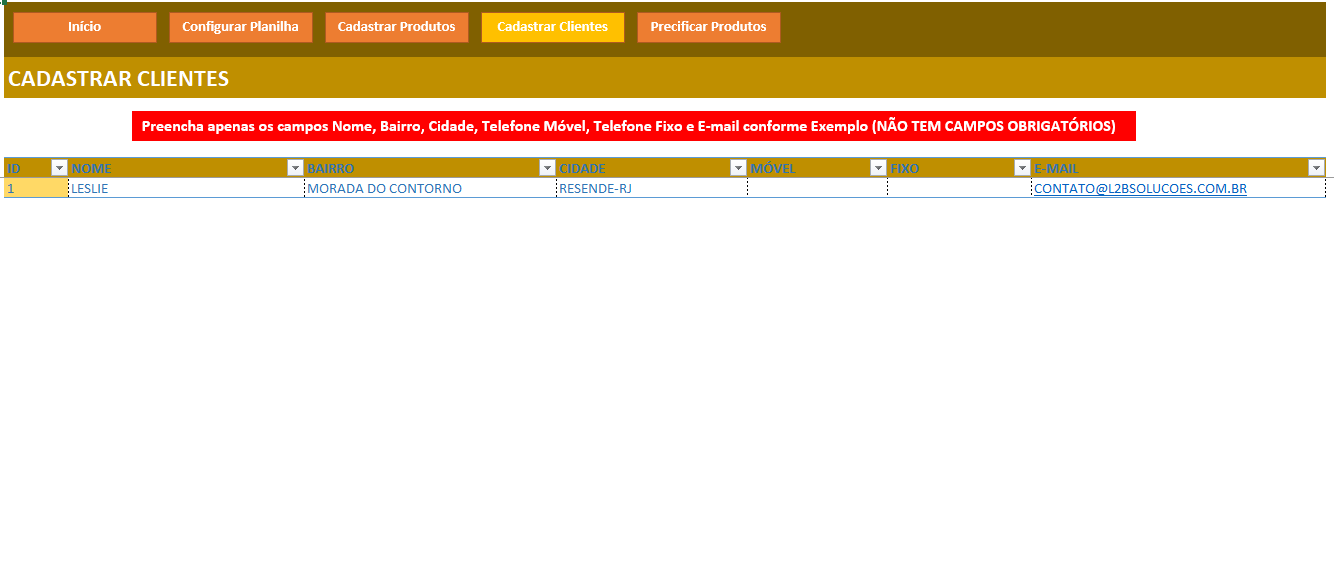This screenshot has height=587, width=1334.
Task: Expand the E-MAIL column filter arrow
Action: 1316,168
